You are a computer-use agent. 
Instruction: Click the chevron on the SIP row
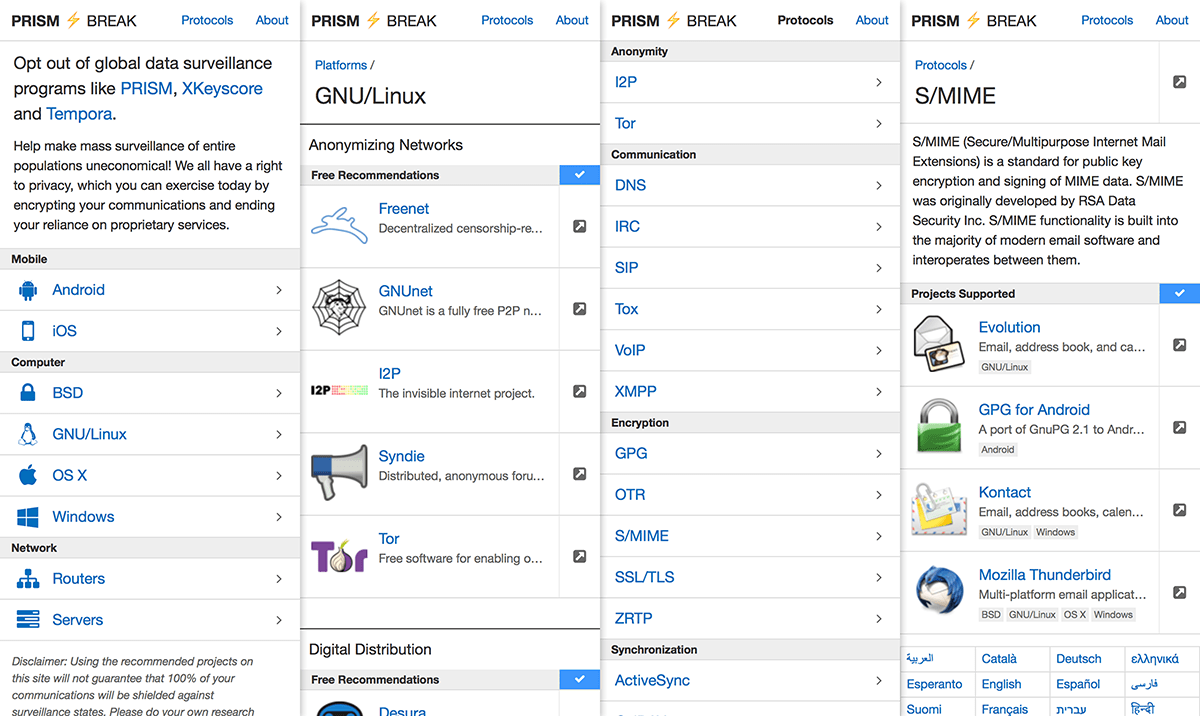[879, 268]
